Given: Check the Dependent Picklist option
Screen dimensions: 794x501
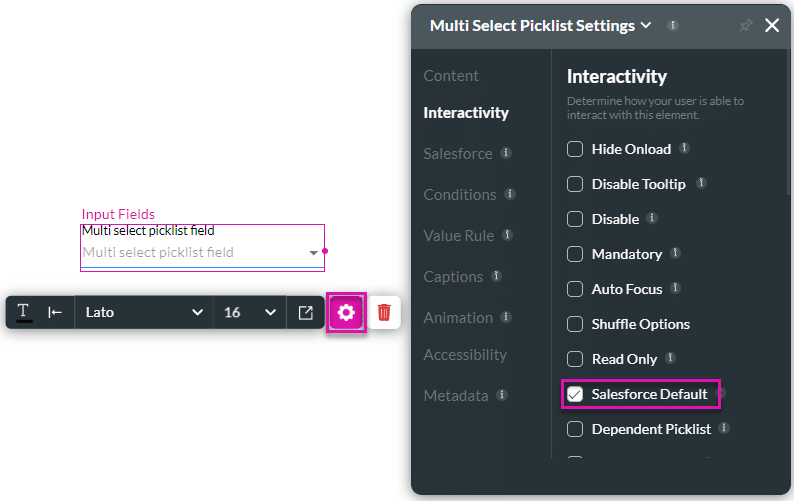Looking at the screenshot, I should pos(575,429).
